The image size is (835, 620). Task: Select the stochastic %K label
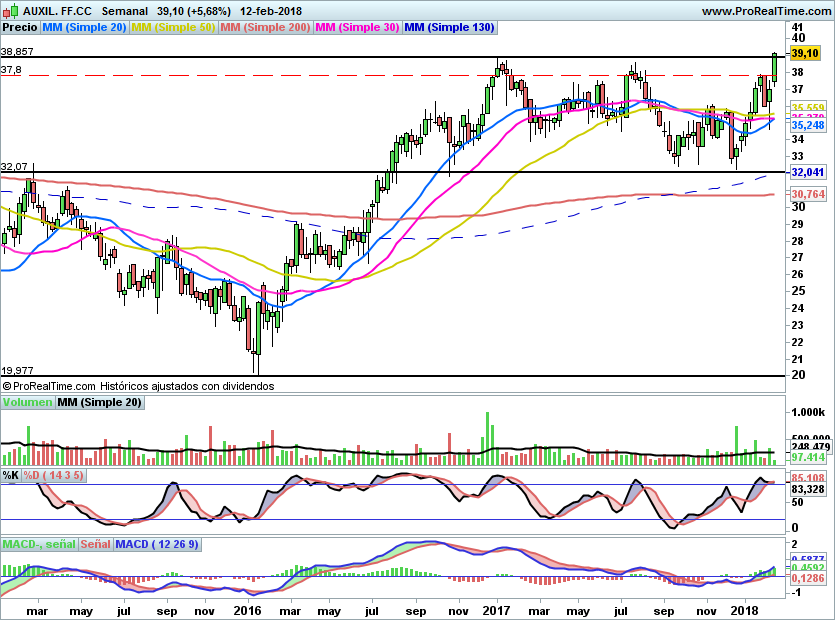coord(11,475)
